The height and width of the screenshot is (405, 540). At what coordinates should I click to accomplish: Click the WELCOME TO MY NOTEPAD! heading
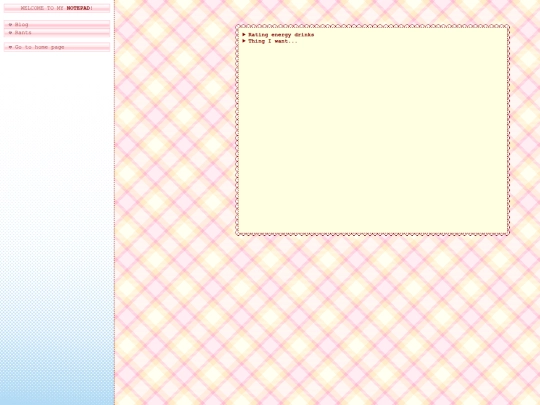tap(57, 8)
